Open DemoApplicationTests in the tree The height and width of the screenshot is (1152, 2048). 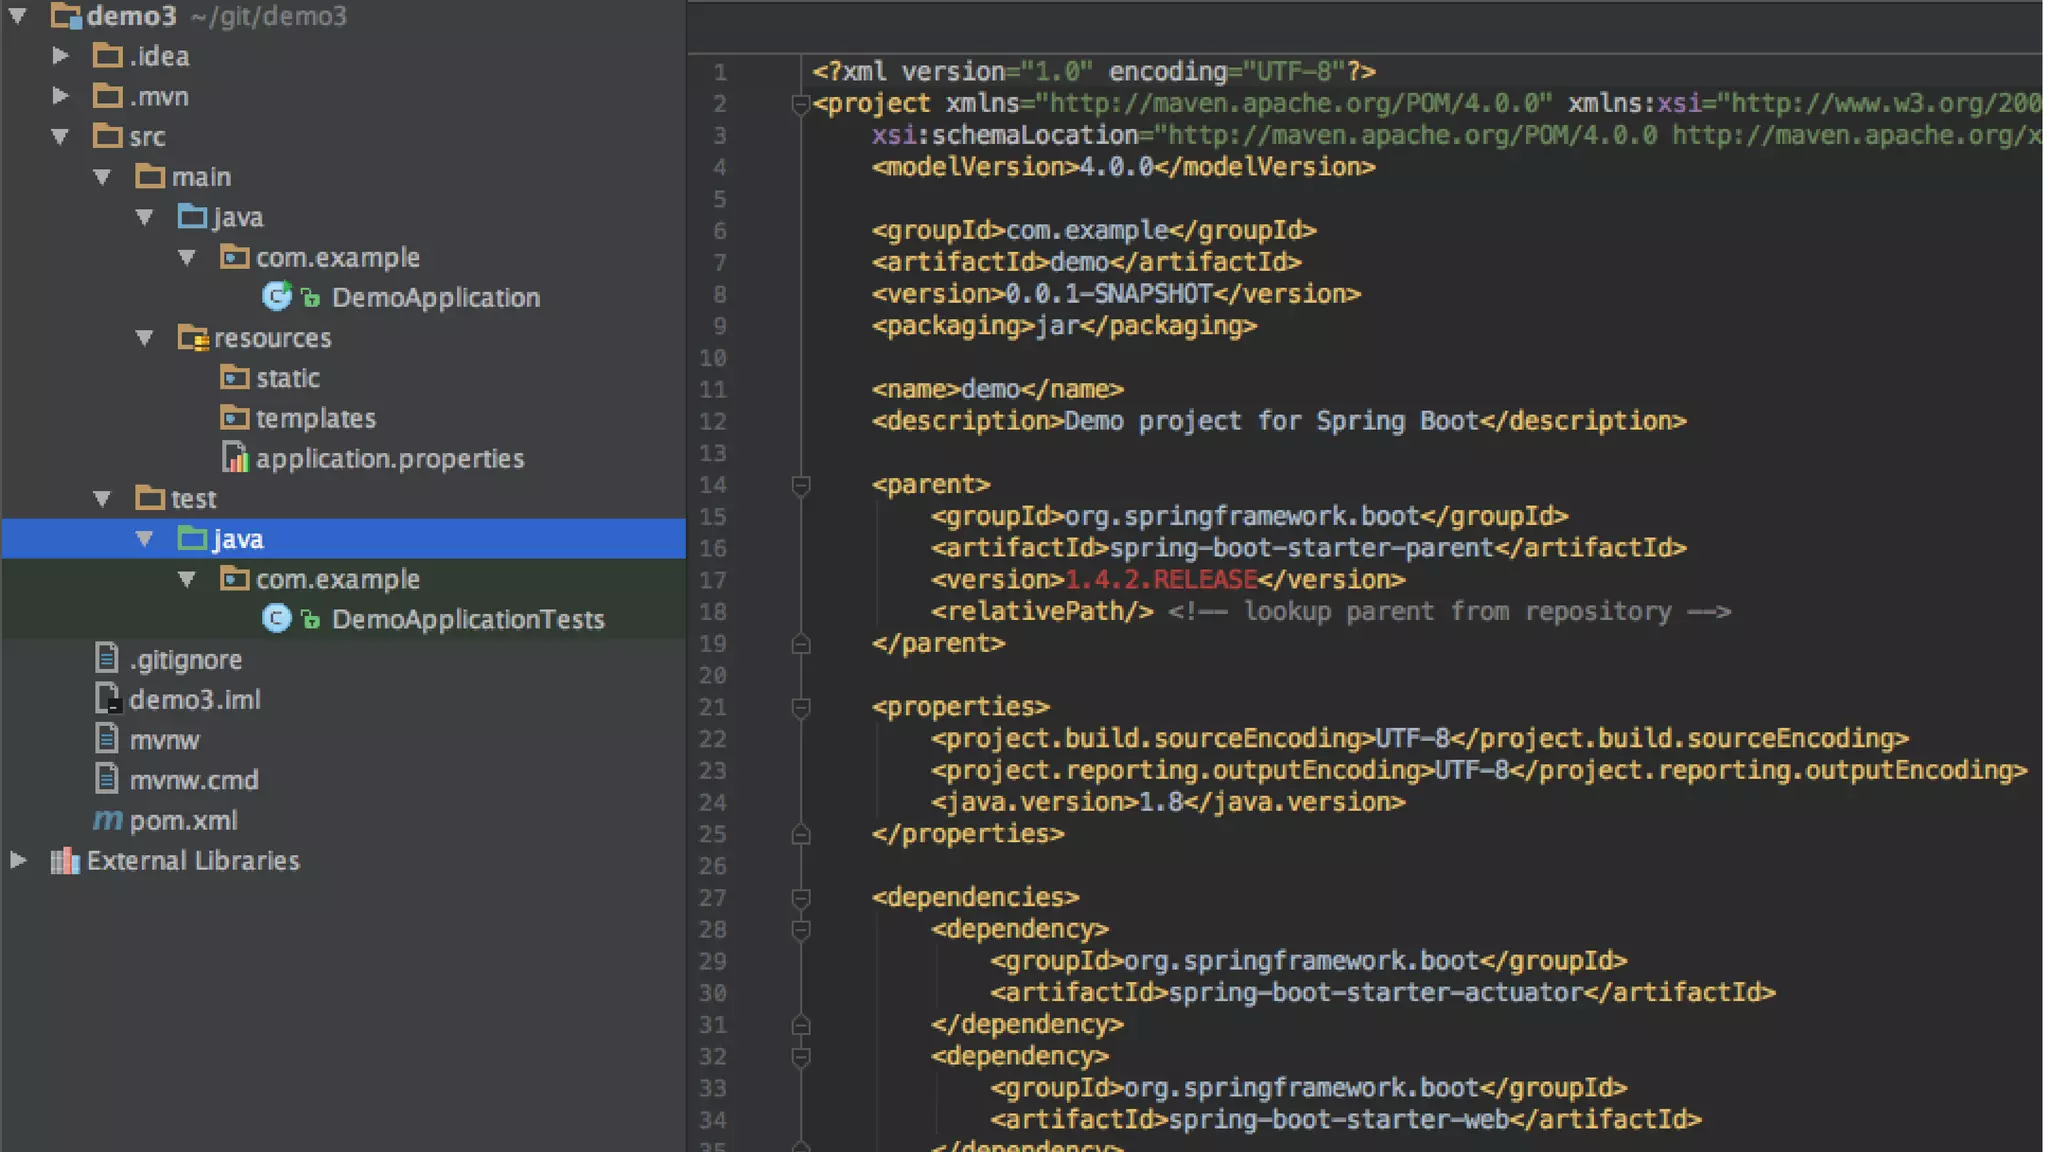click(x=468, y=620)
